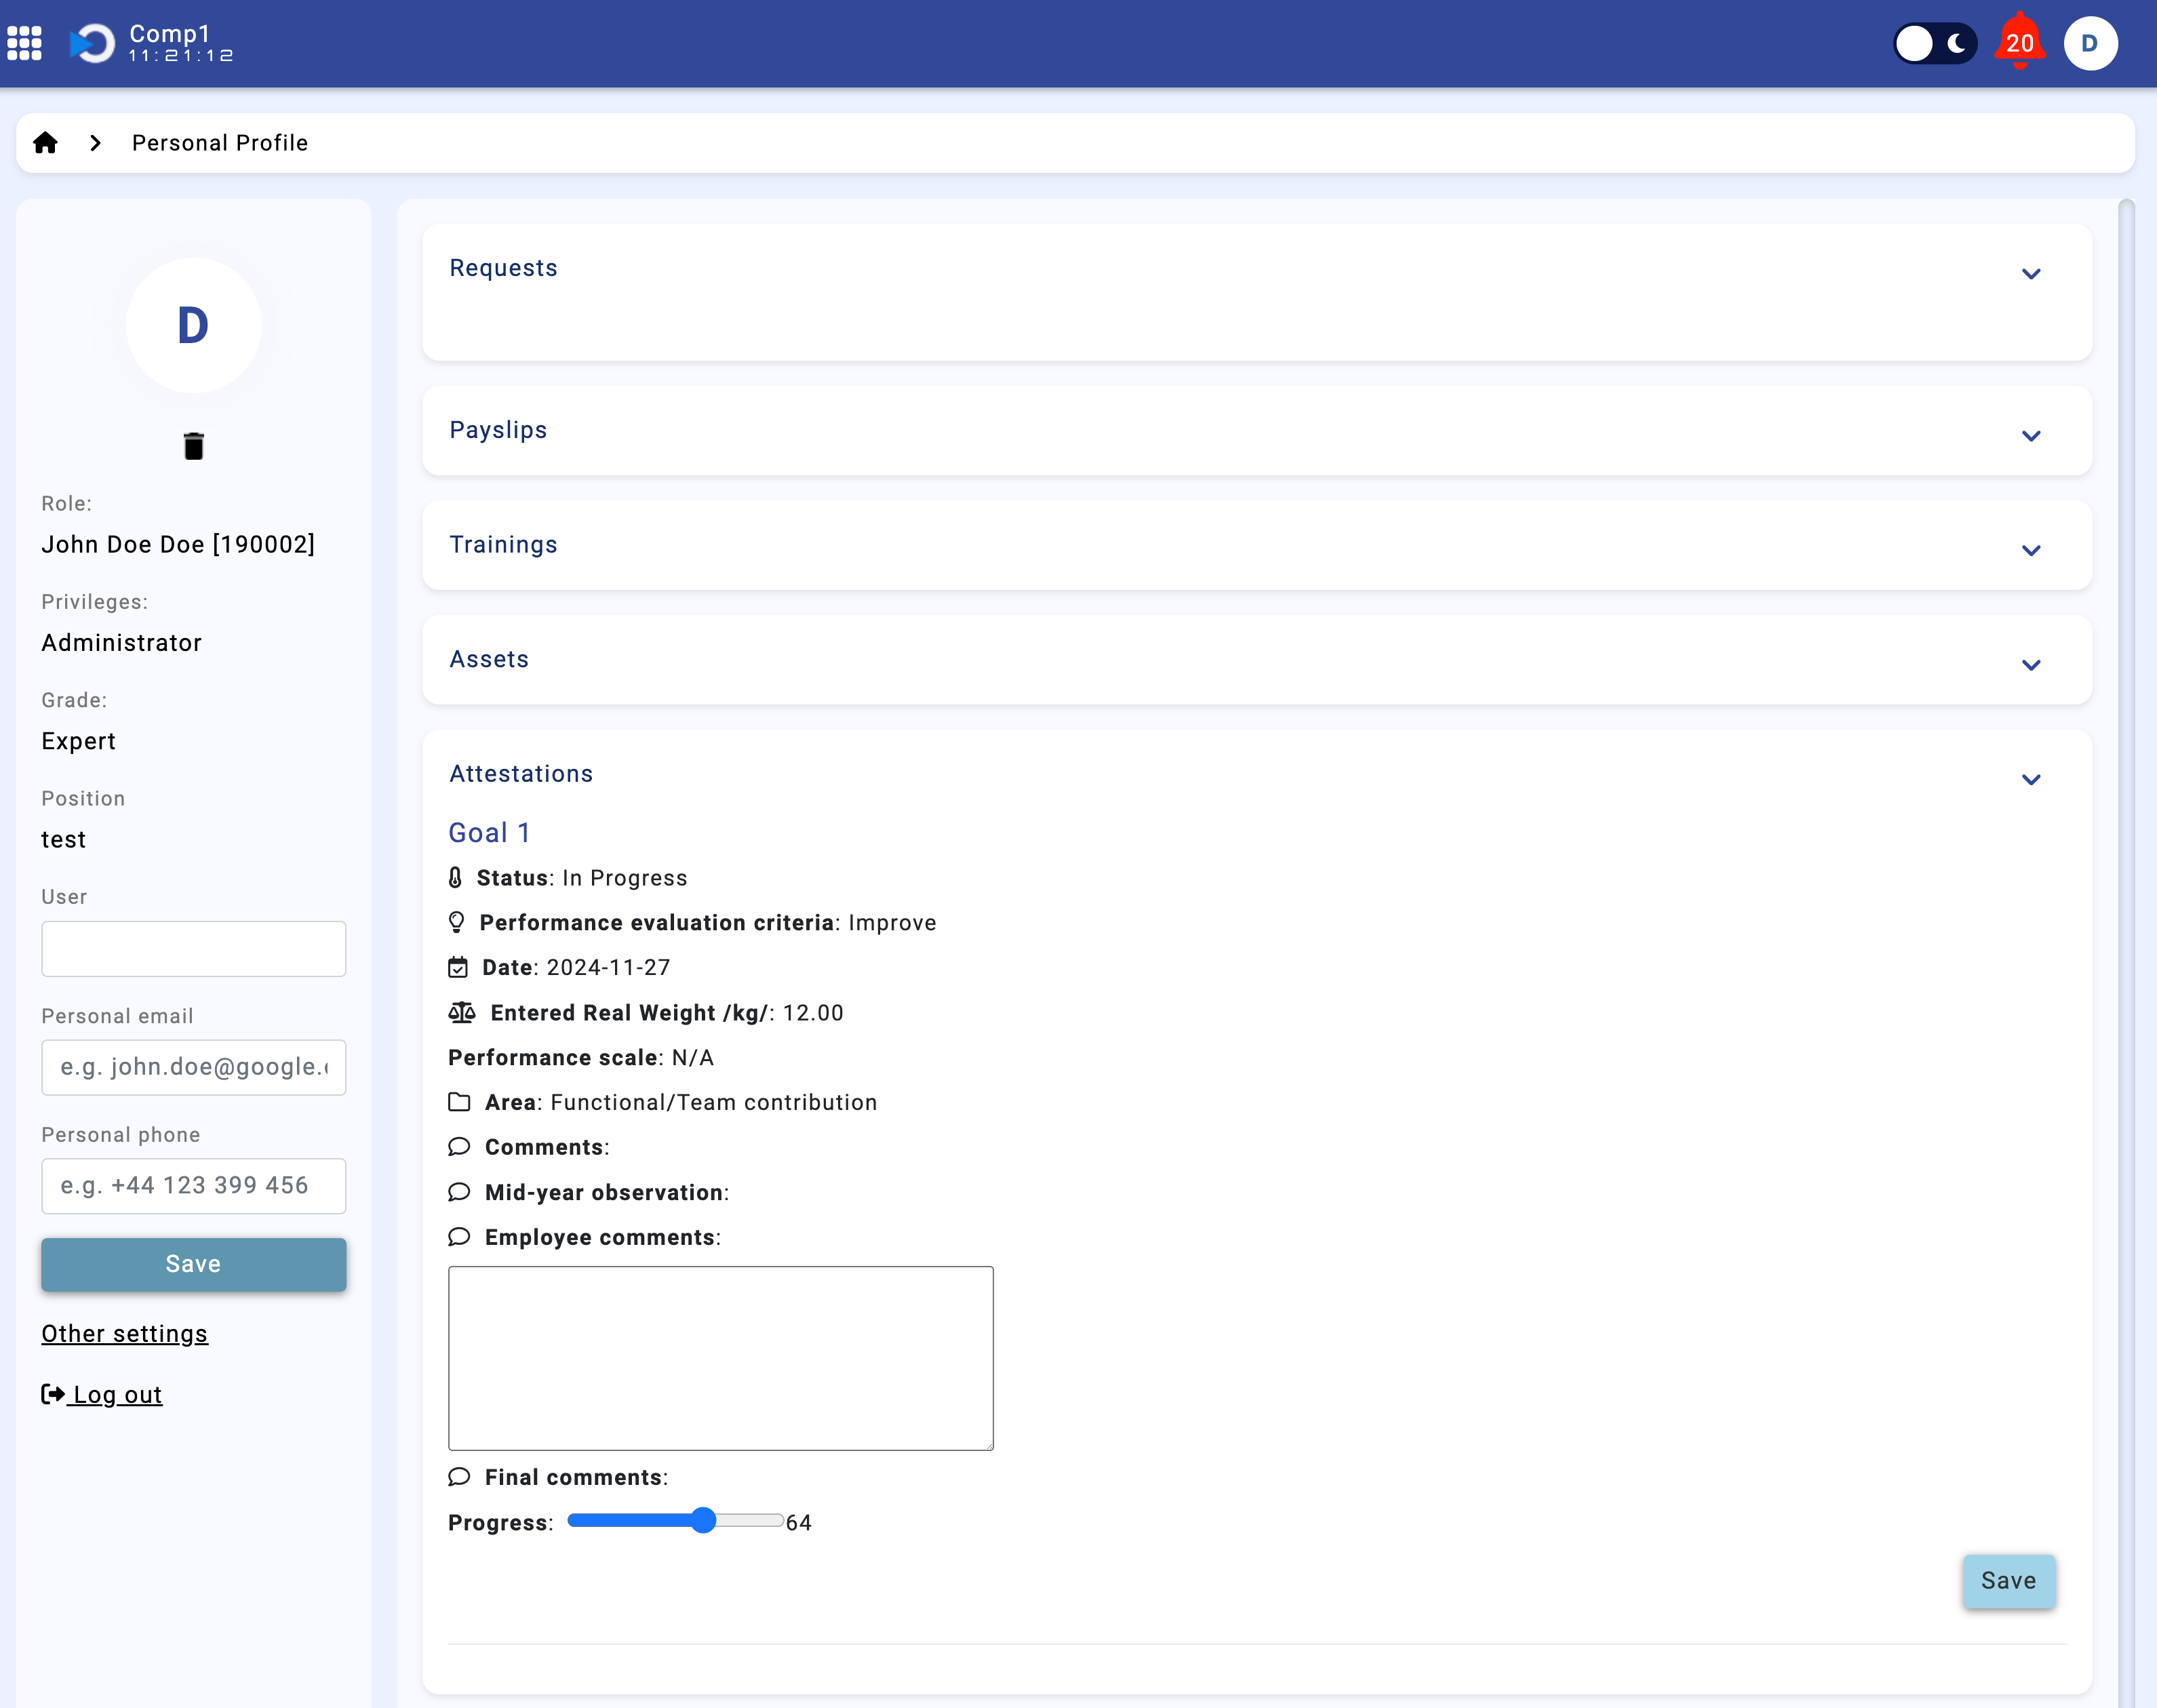Image resolution: width=2157 pixels, height=1708 pixels.
Task: Click the Progress slider handle at 64
Action: tap(704, 1520)
